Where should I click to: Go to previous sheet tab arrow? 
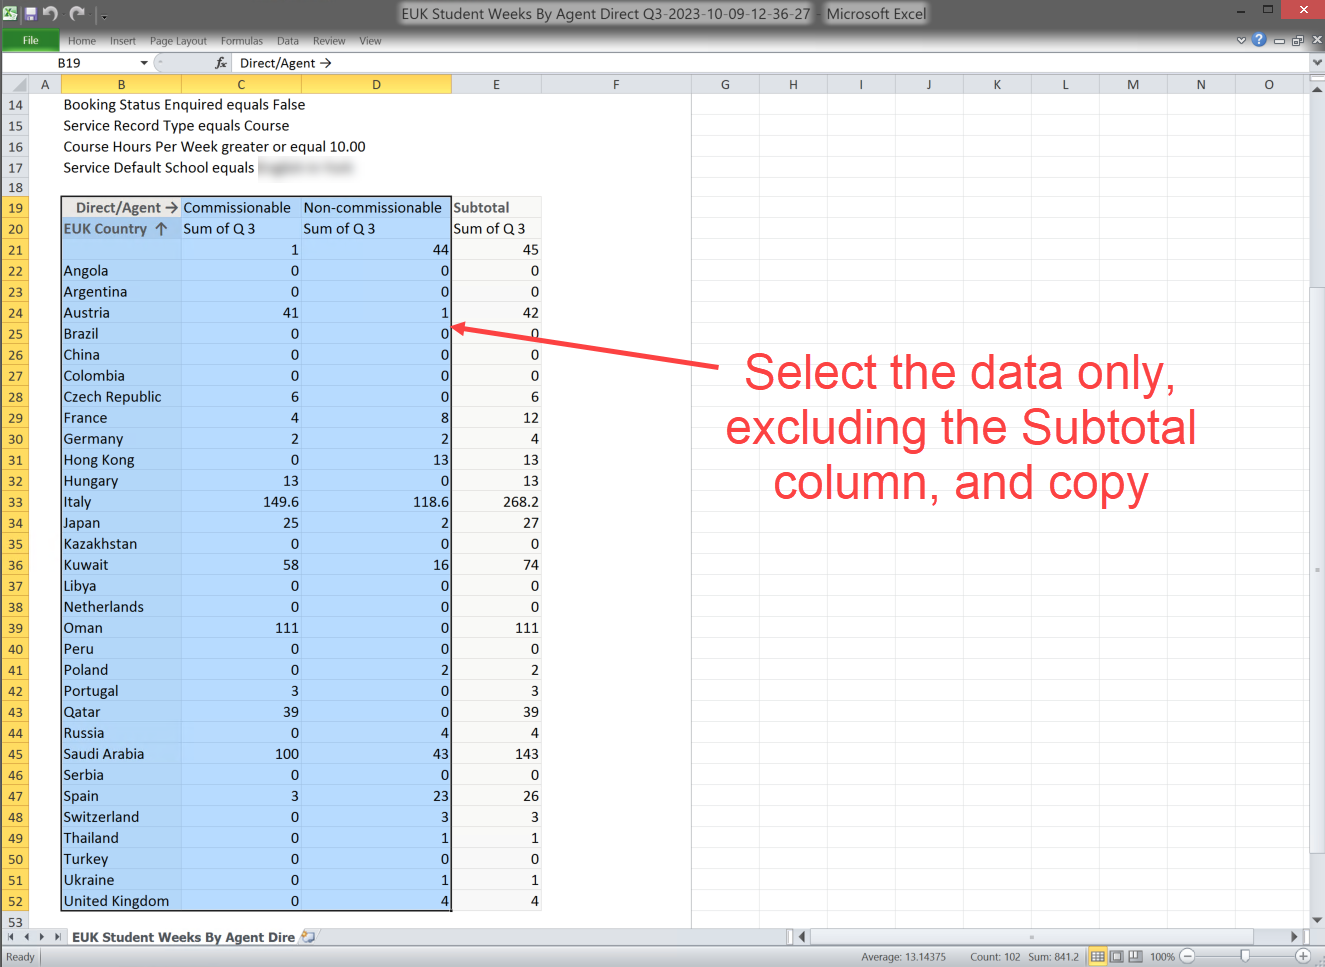tap(26, 937)
